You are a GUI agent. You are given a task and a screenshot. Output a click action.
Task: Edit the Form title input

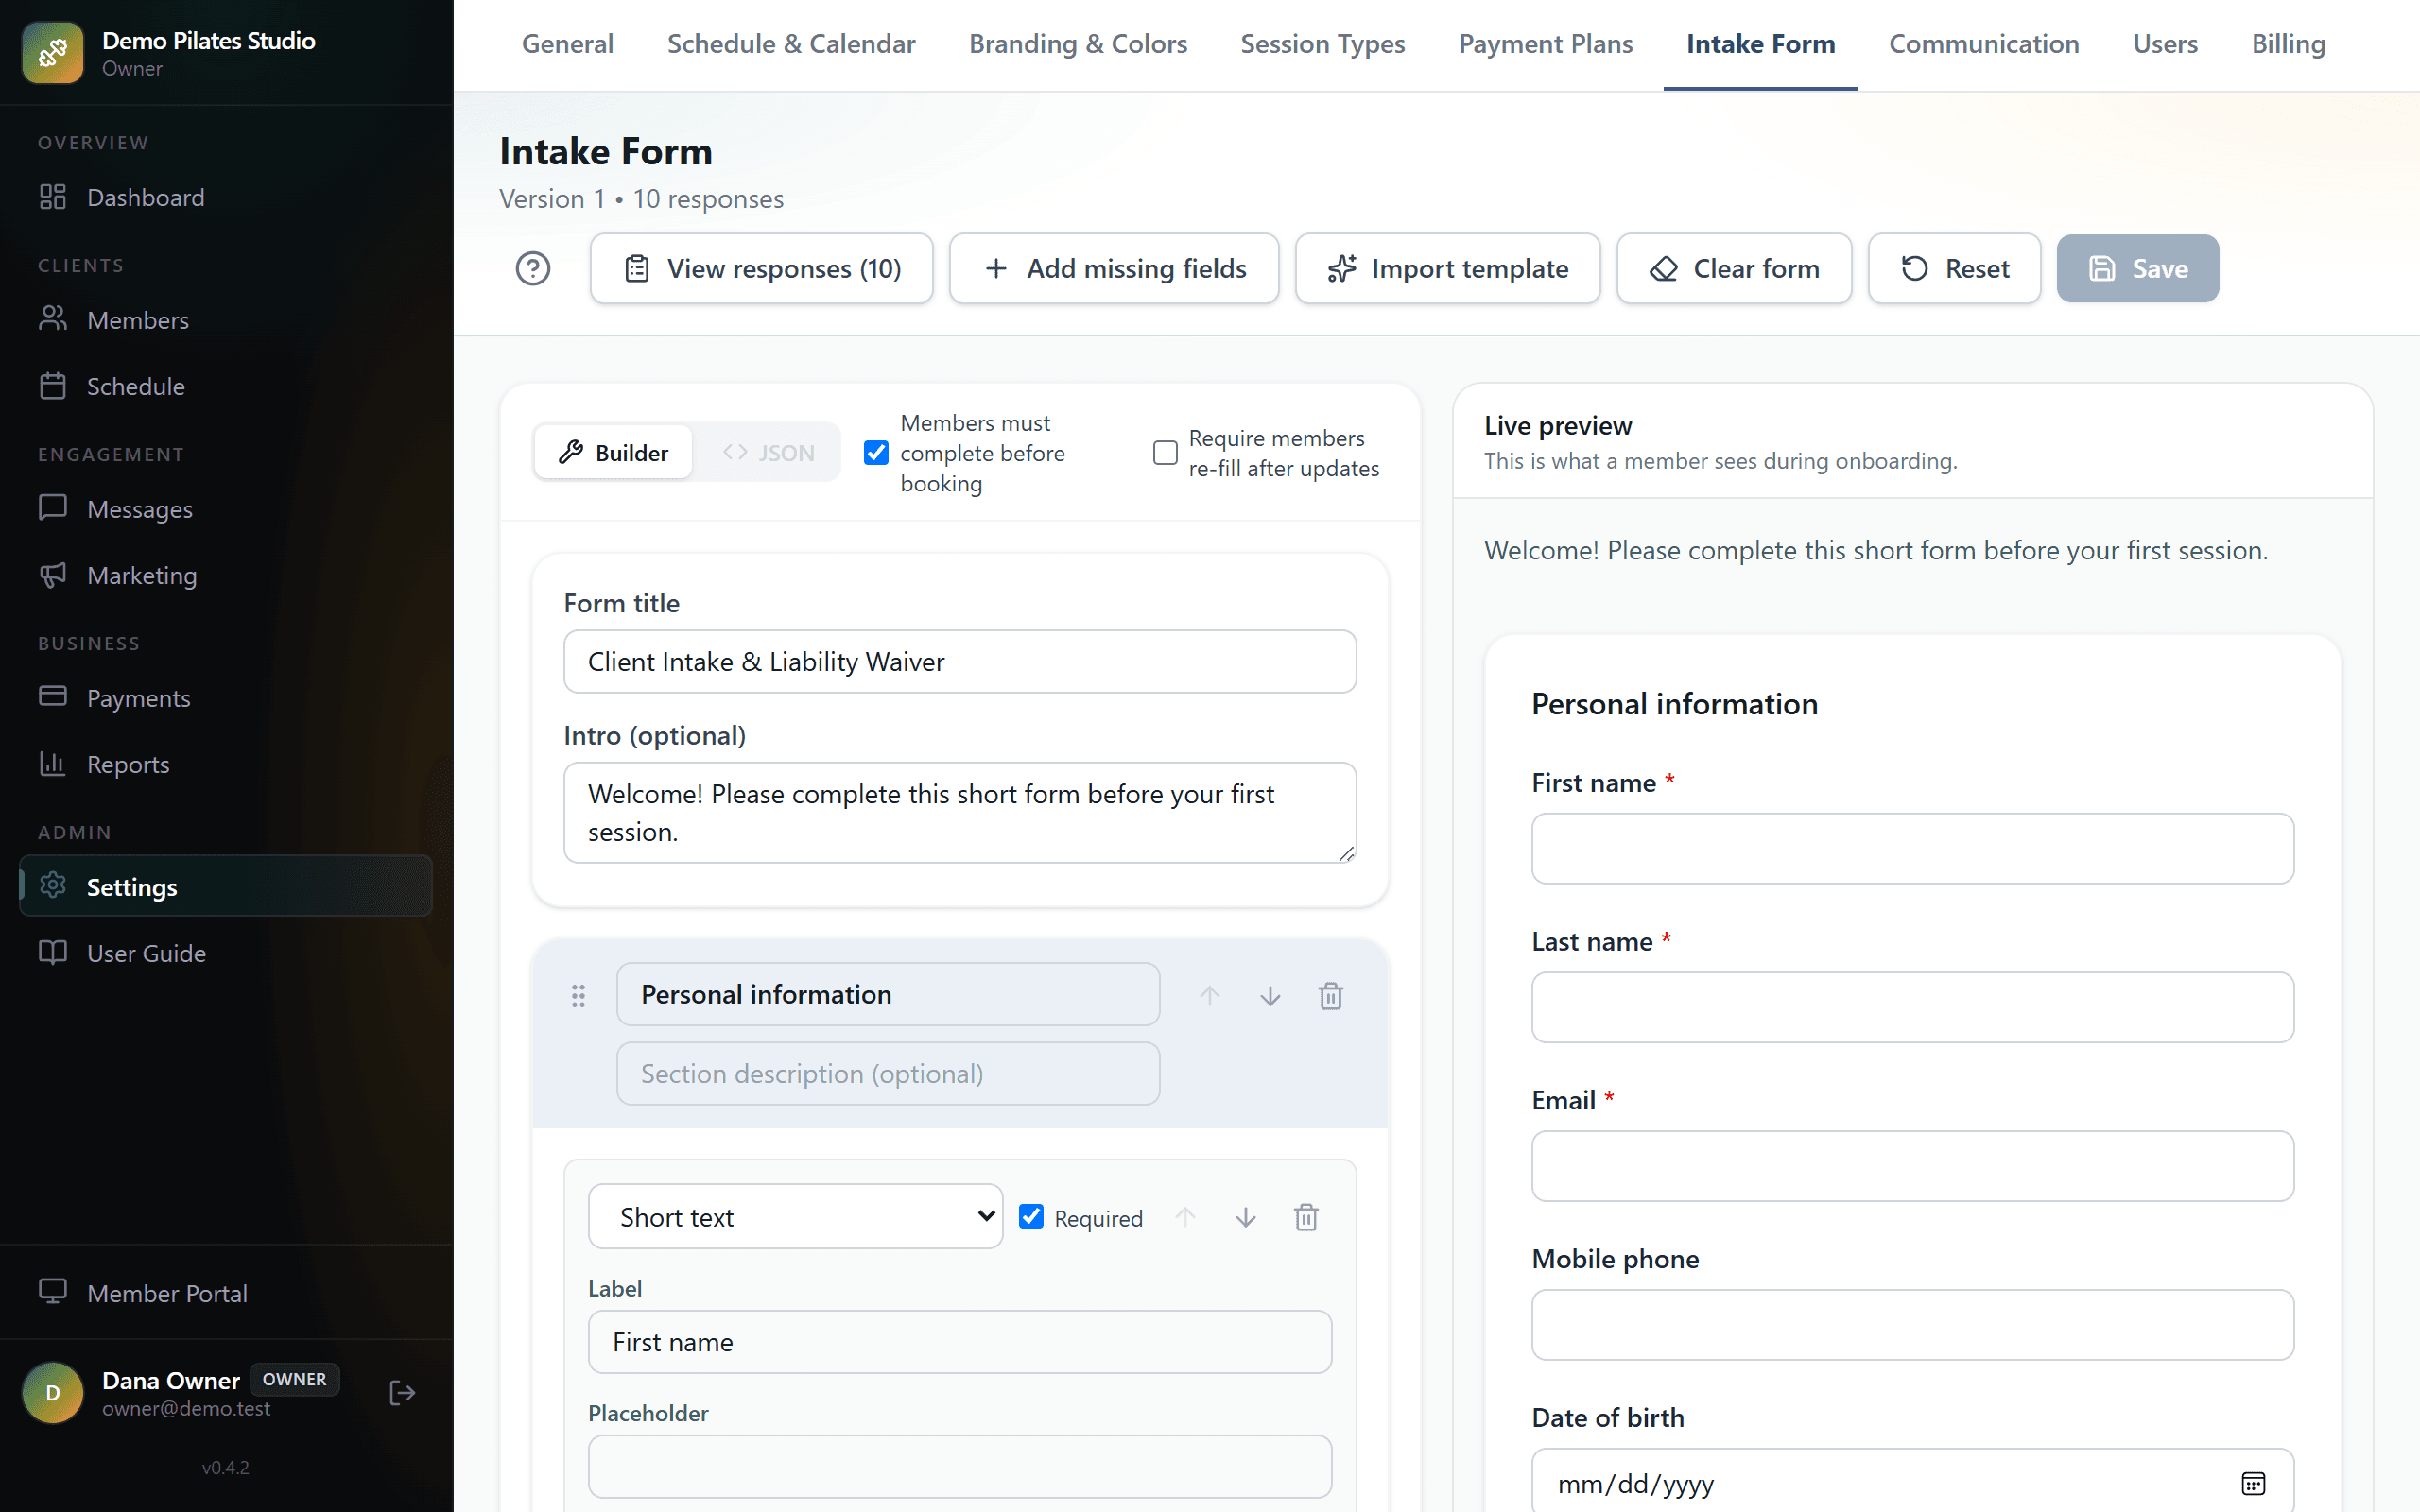click(x=960, y=662)
